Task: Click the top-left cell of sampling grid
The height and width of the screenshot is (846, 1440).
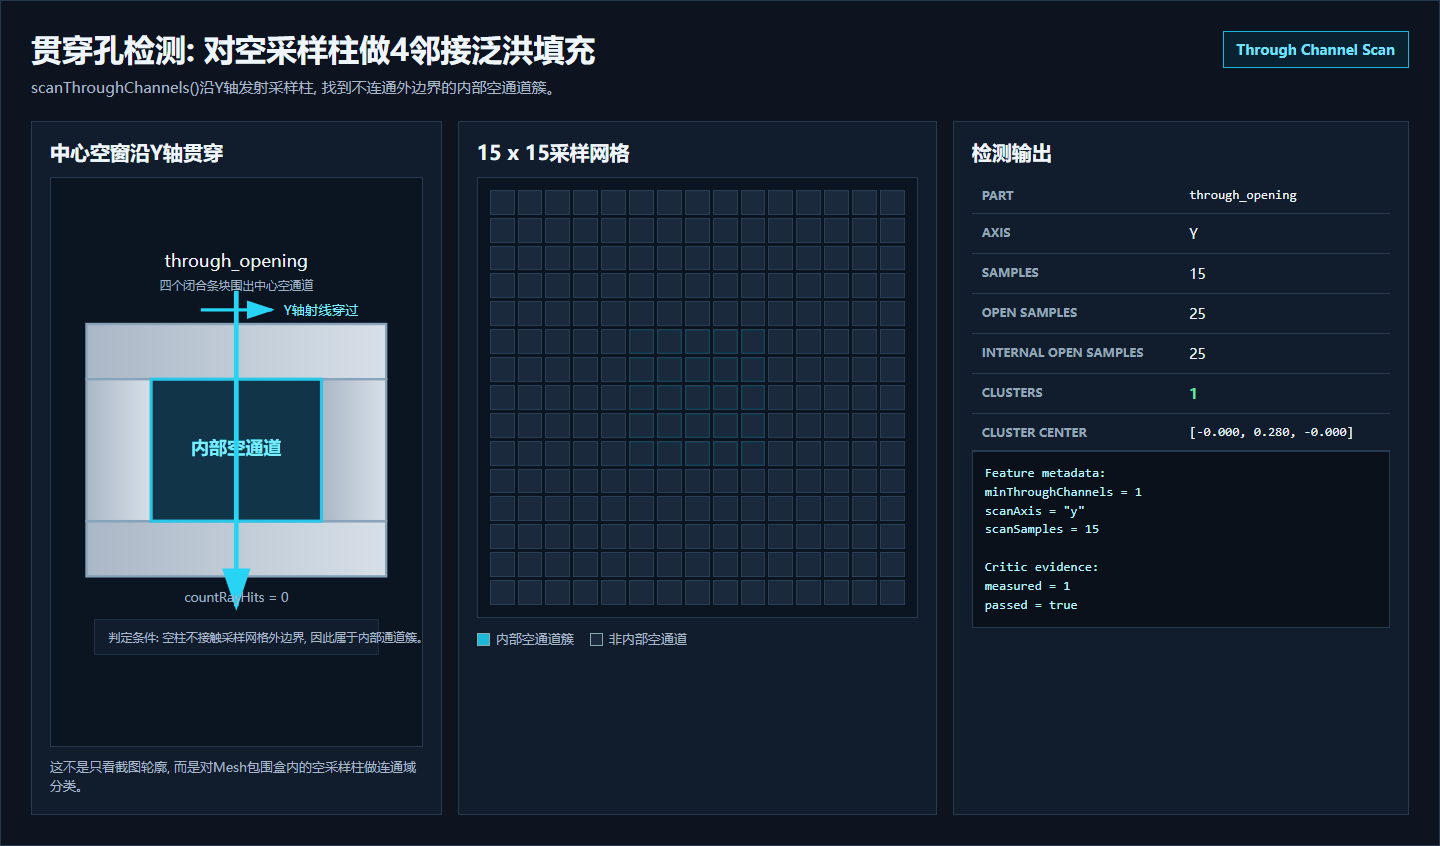Action: pos(502,202)
